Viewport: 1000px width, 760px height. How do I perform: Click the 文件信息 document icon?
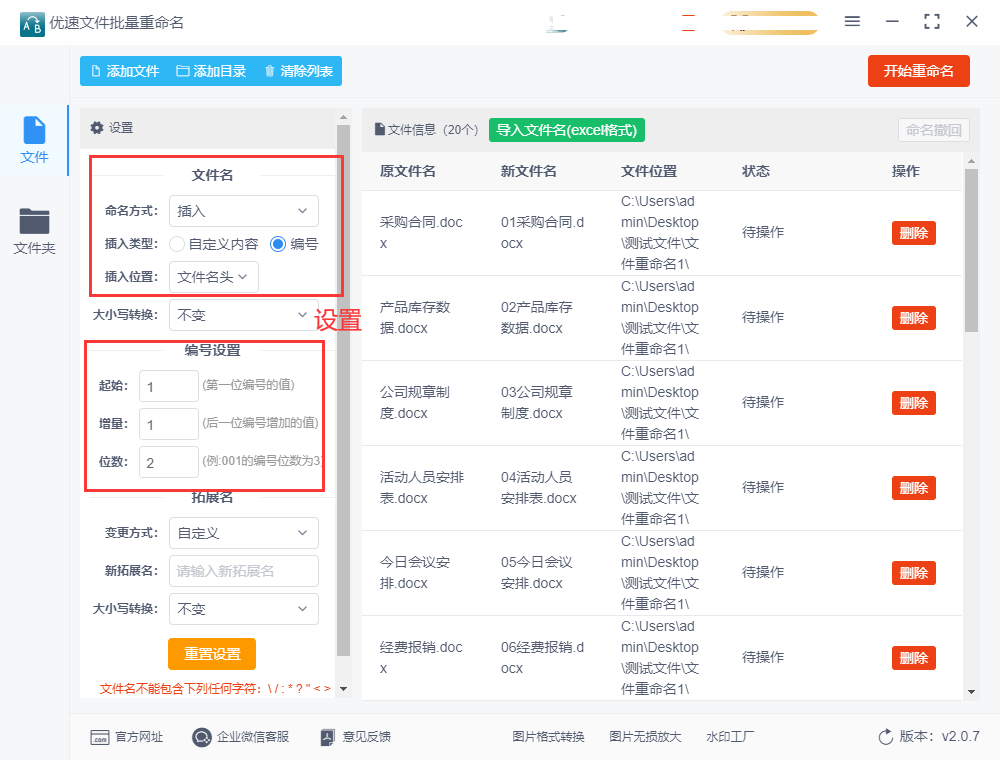pyautogui.click(x=379, y=129)
